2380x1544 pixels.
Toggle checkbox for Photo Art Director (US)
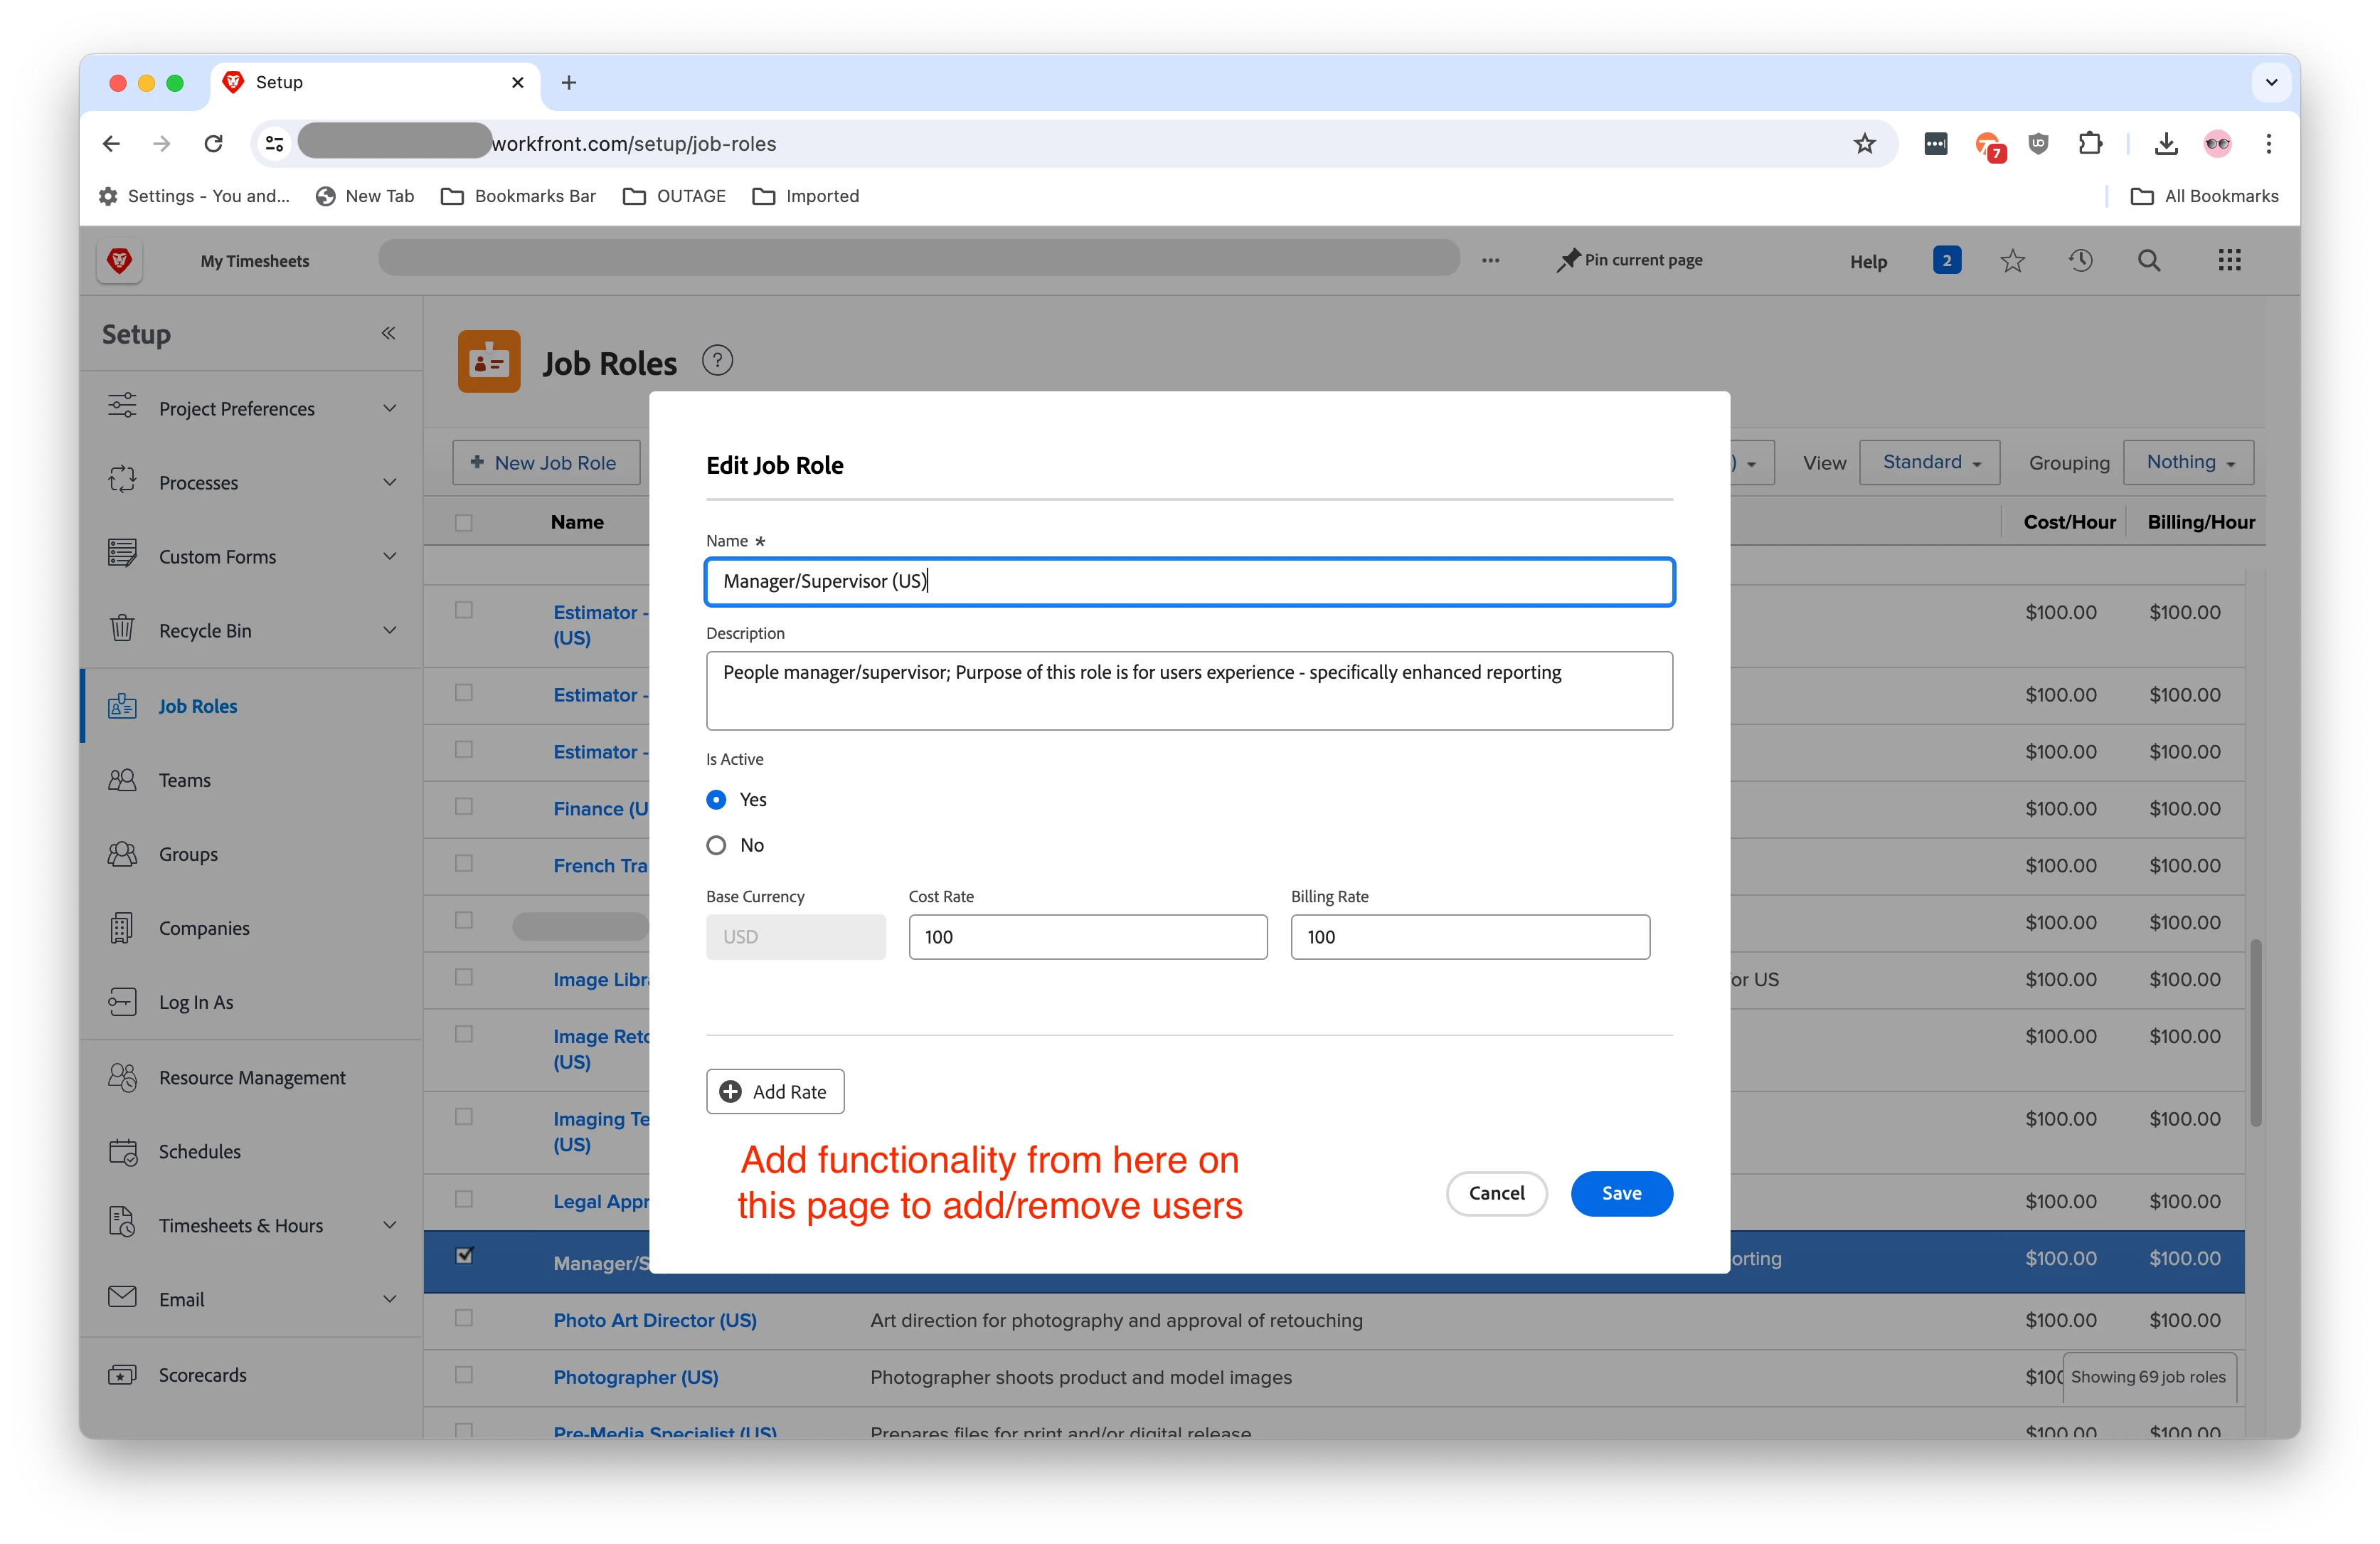click(x=464, y=1318)
